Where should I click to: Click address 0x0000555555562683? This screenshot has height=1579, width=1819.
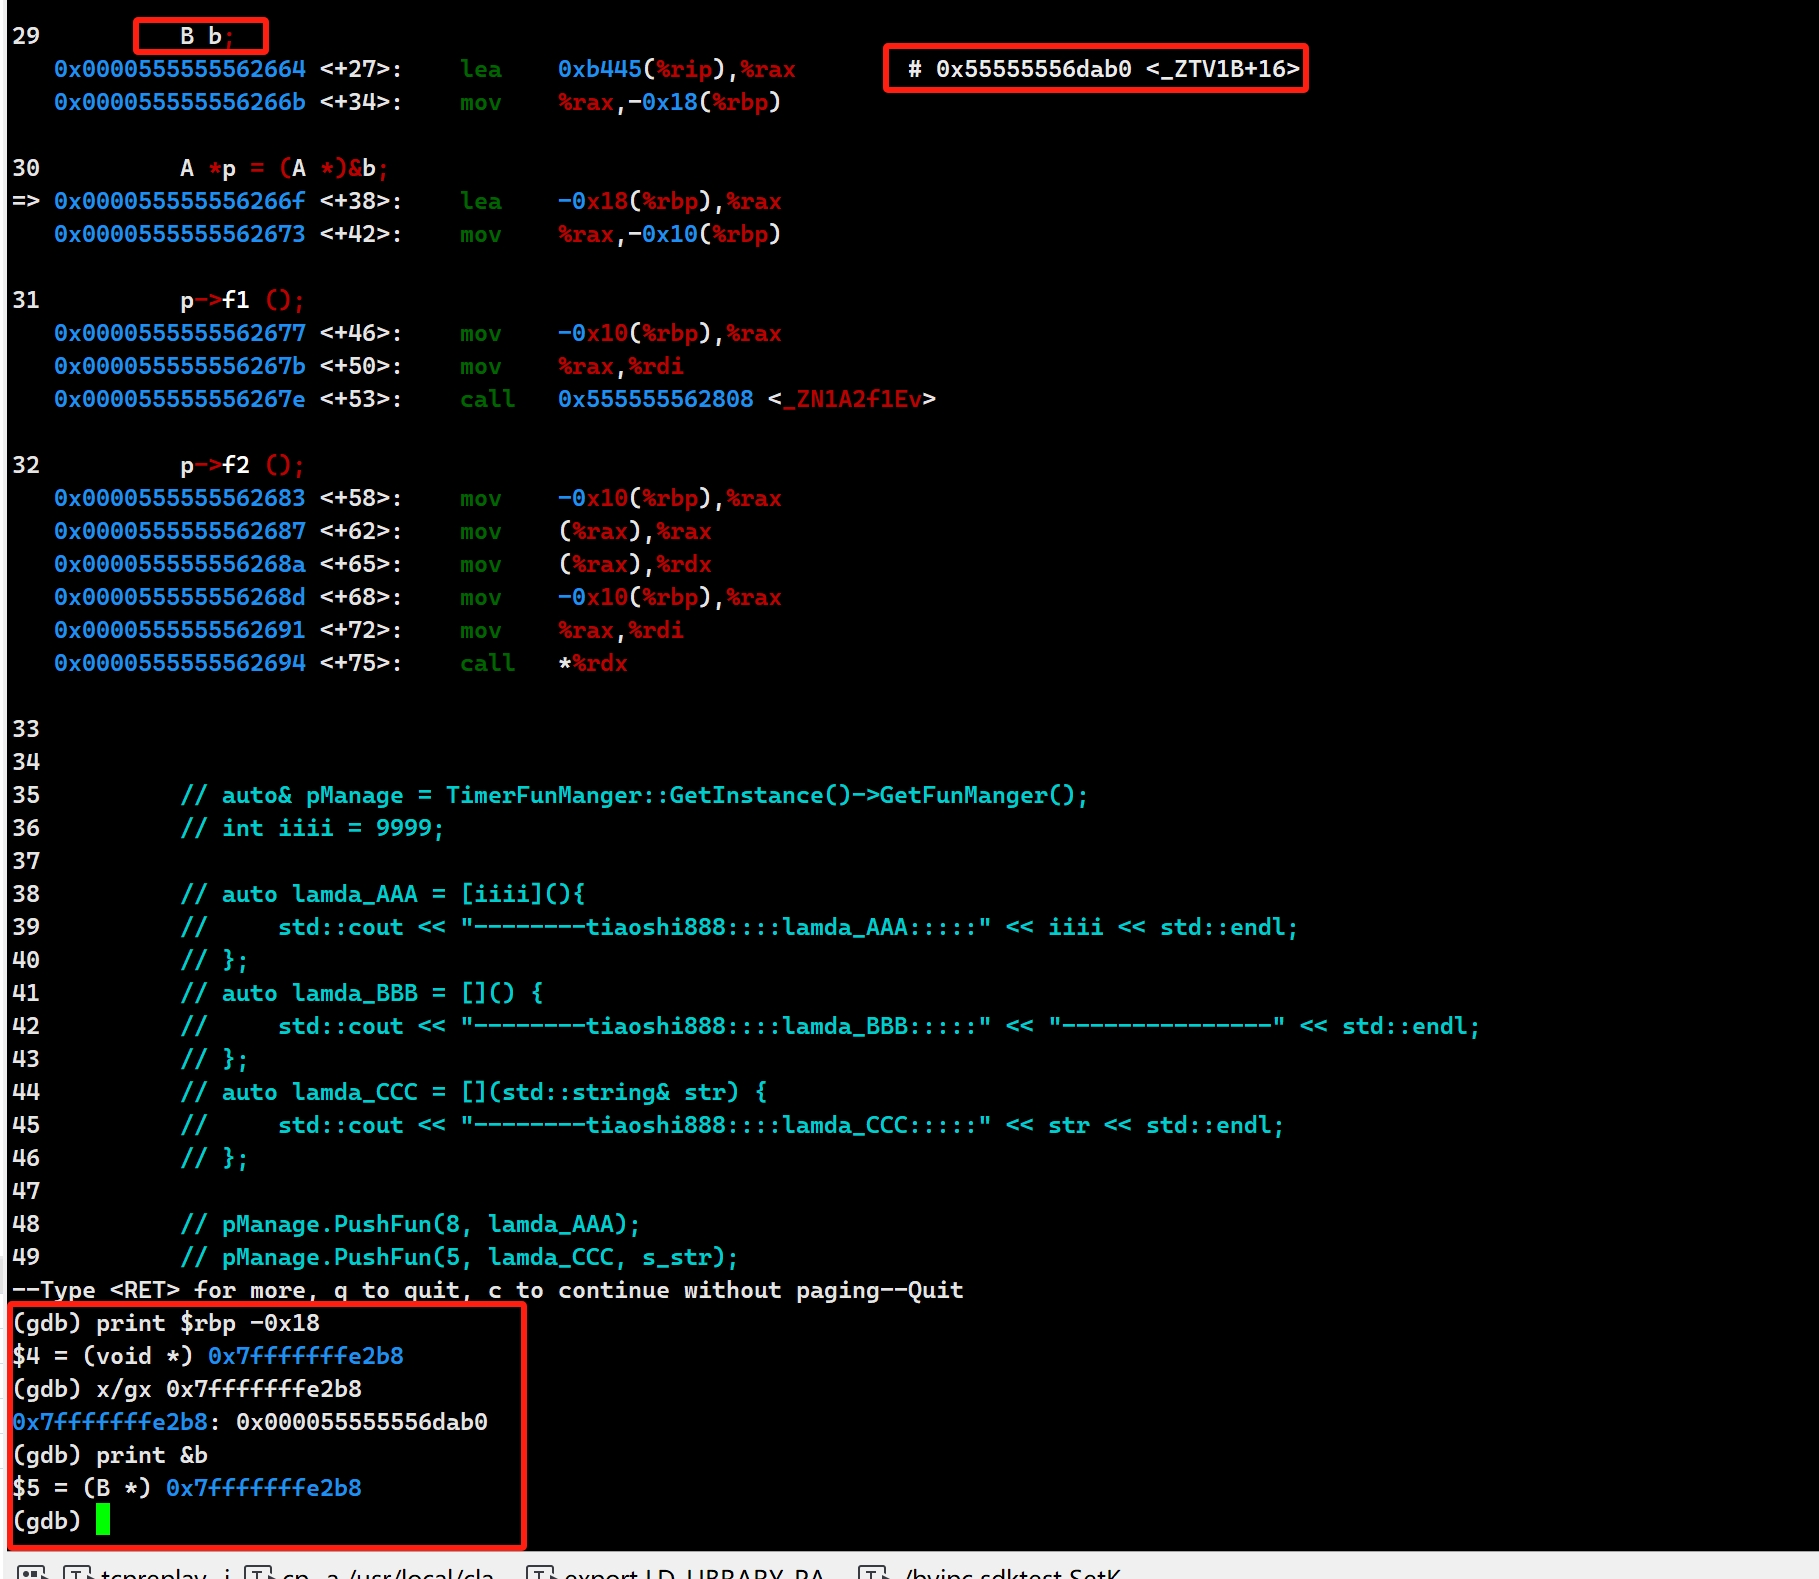[x=180, y=498]
